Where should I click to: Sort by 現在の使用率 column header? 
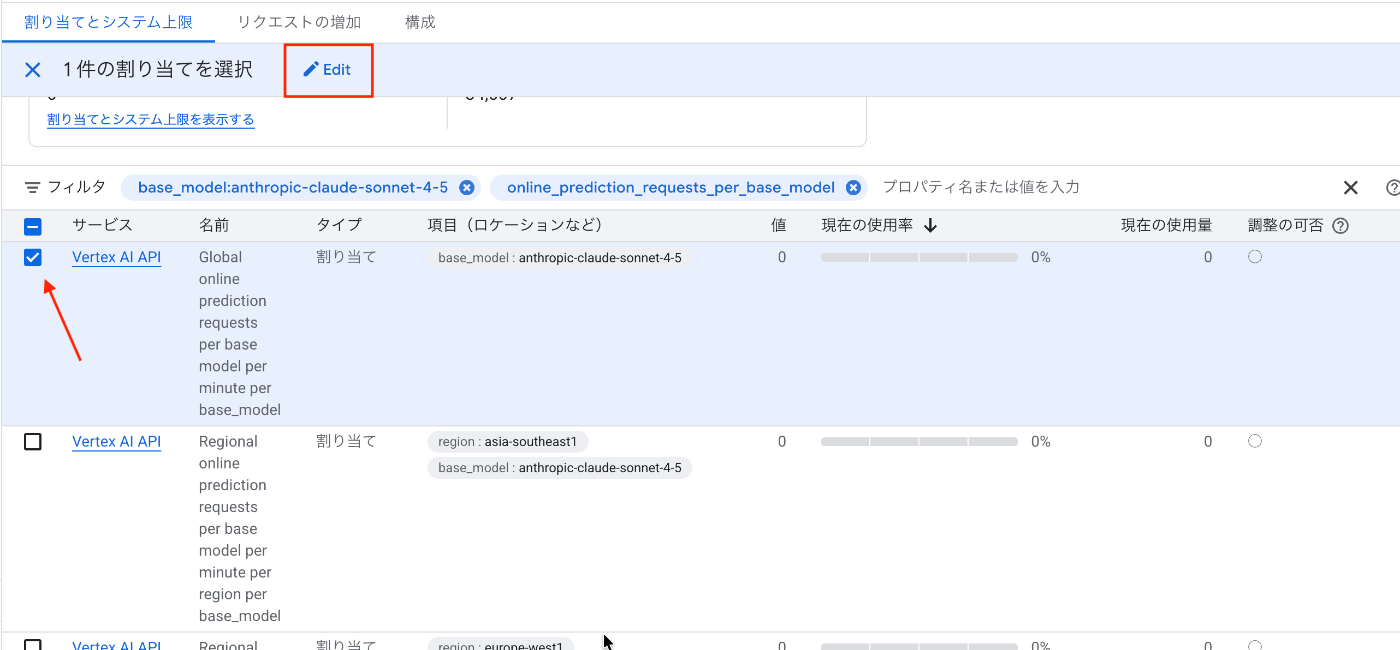click(x=867, y=225)
